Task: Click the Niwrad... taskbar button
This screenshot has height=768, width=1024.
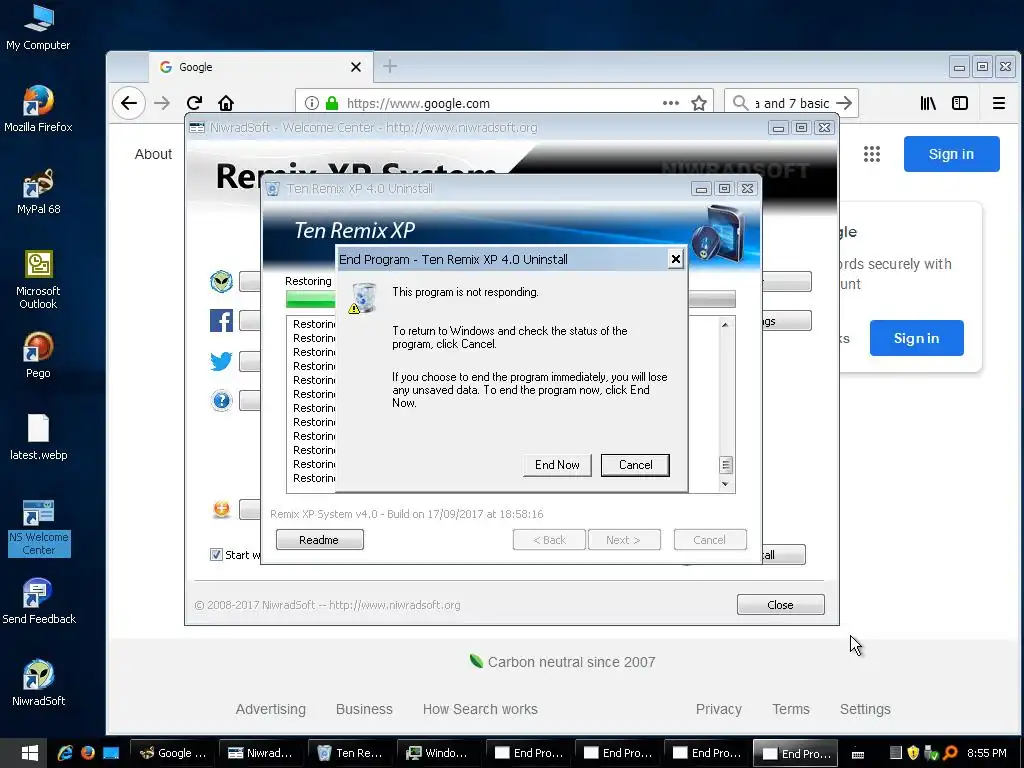Action: [261, 753]
